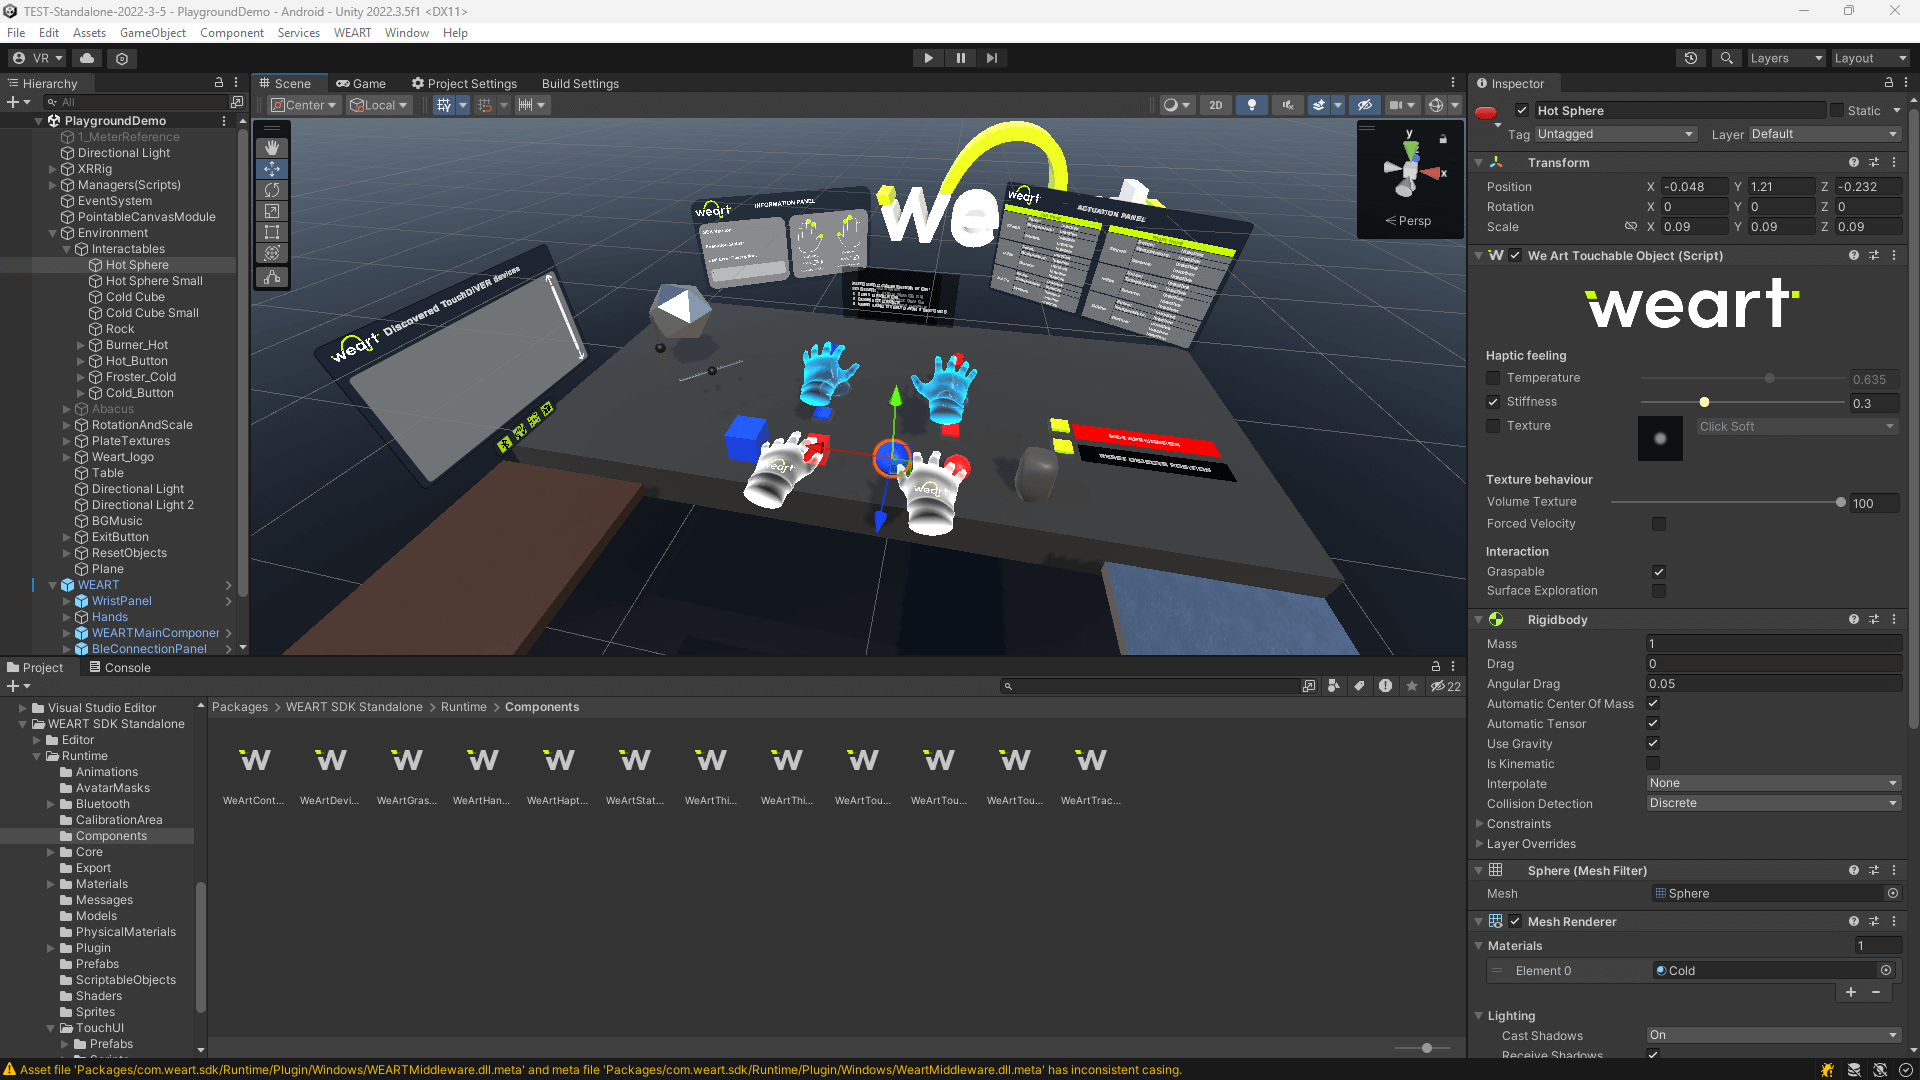Toggle scene lighting bulb icon
The height and width of the screenshot is (1080, 1920).
1251,105
